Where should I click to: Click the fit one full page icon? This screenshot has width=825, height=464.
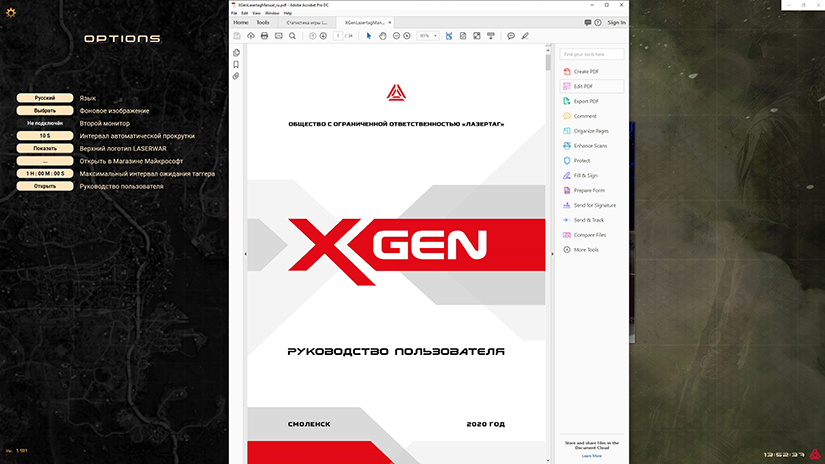[x=462, y=36]
